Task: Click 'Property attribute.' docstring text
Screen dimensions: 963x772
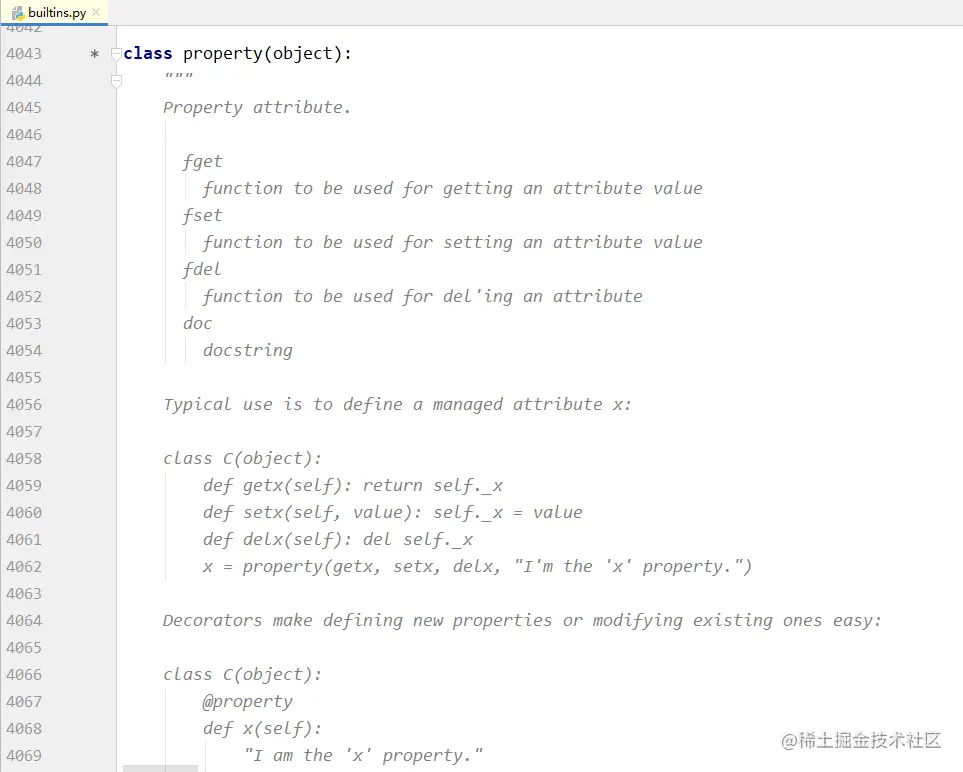Action: (x=257, y=108)
